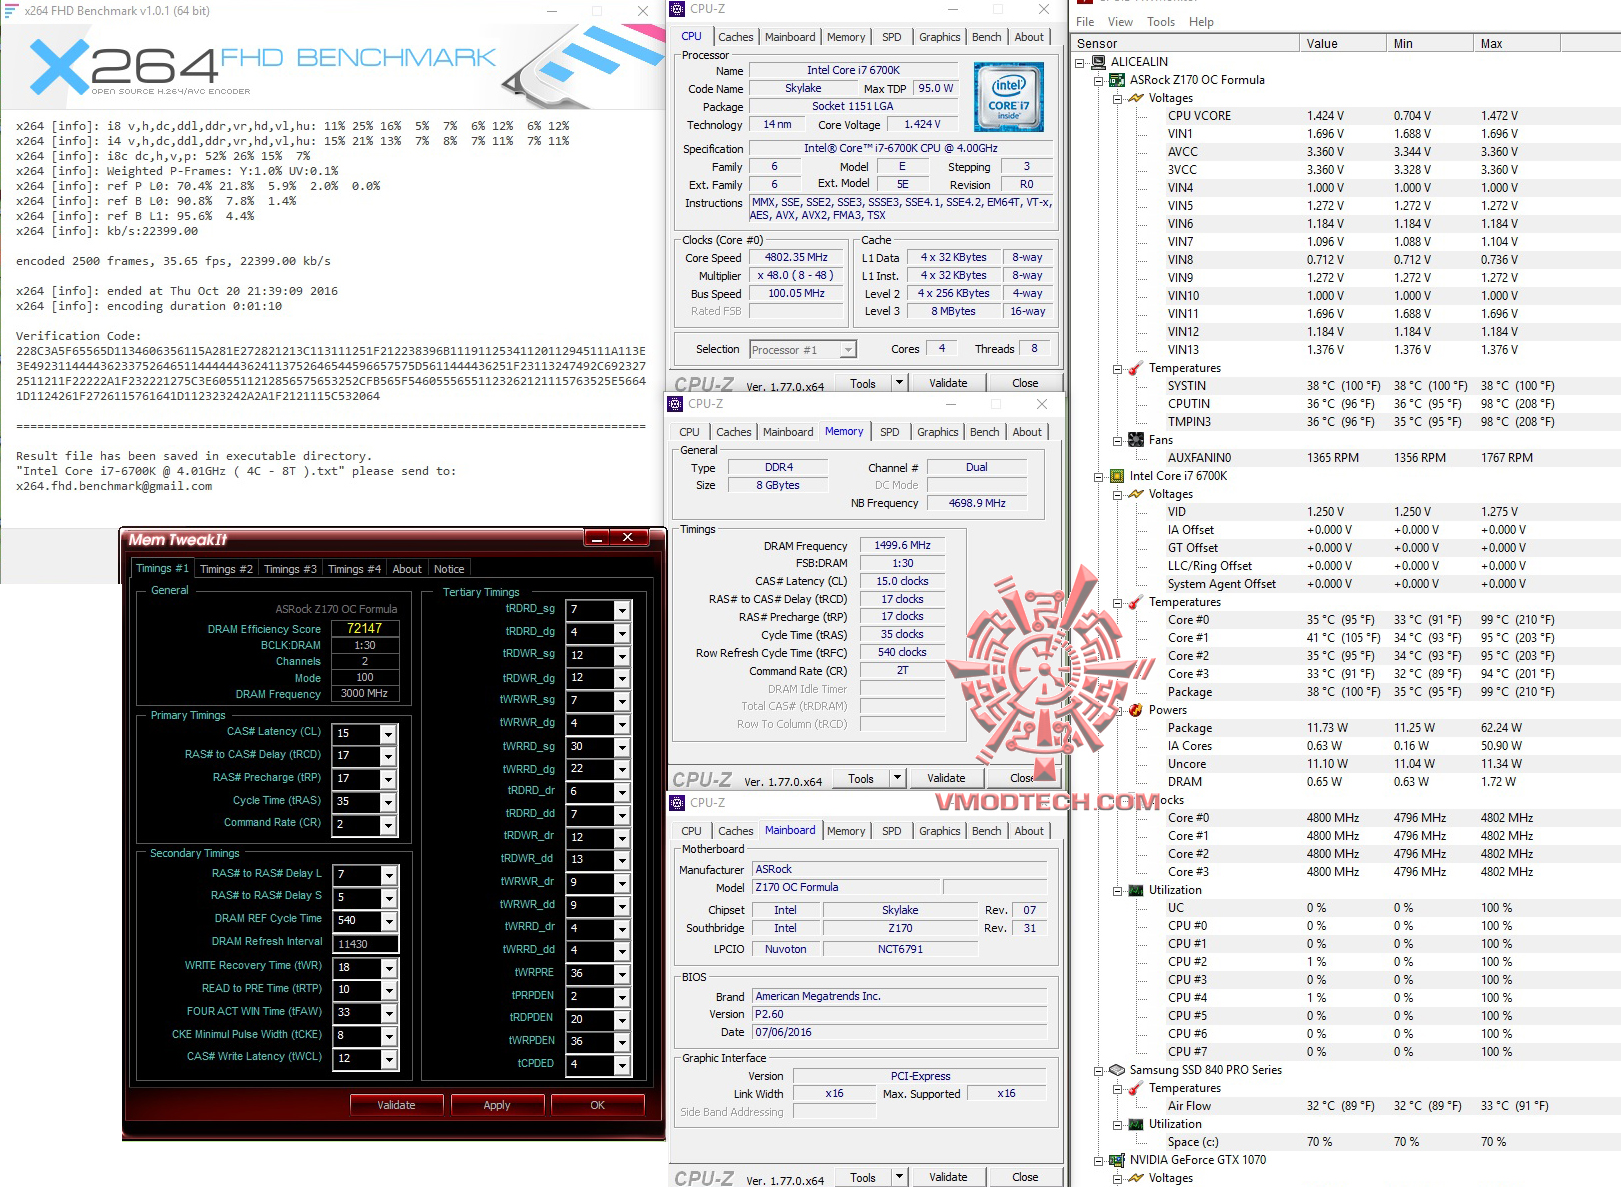Click the Temperatures thermometer icon under ASRock Z170
This screenshot has width=1621, height=1187.
(1134, 368)
